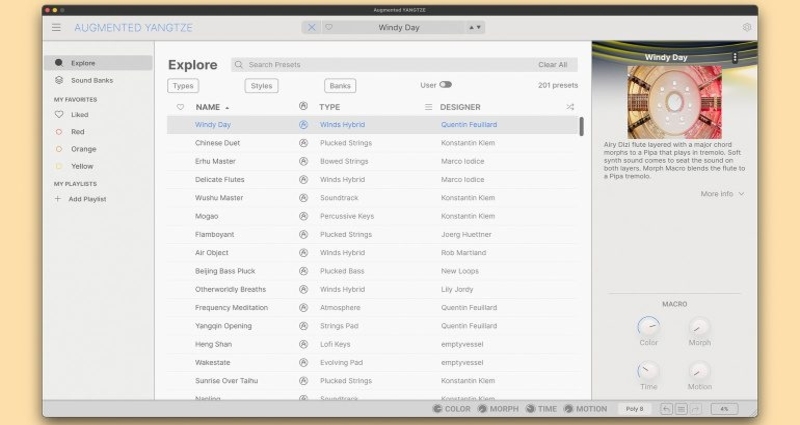Click the MOTION knob in bottom bar

[568, 409]
